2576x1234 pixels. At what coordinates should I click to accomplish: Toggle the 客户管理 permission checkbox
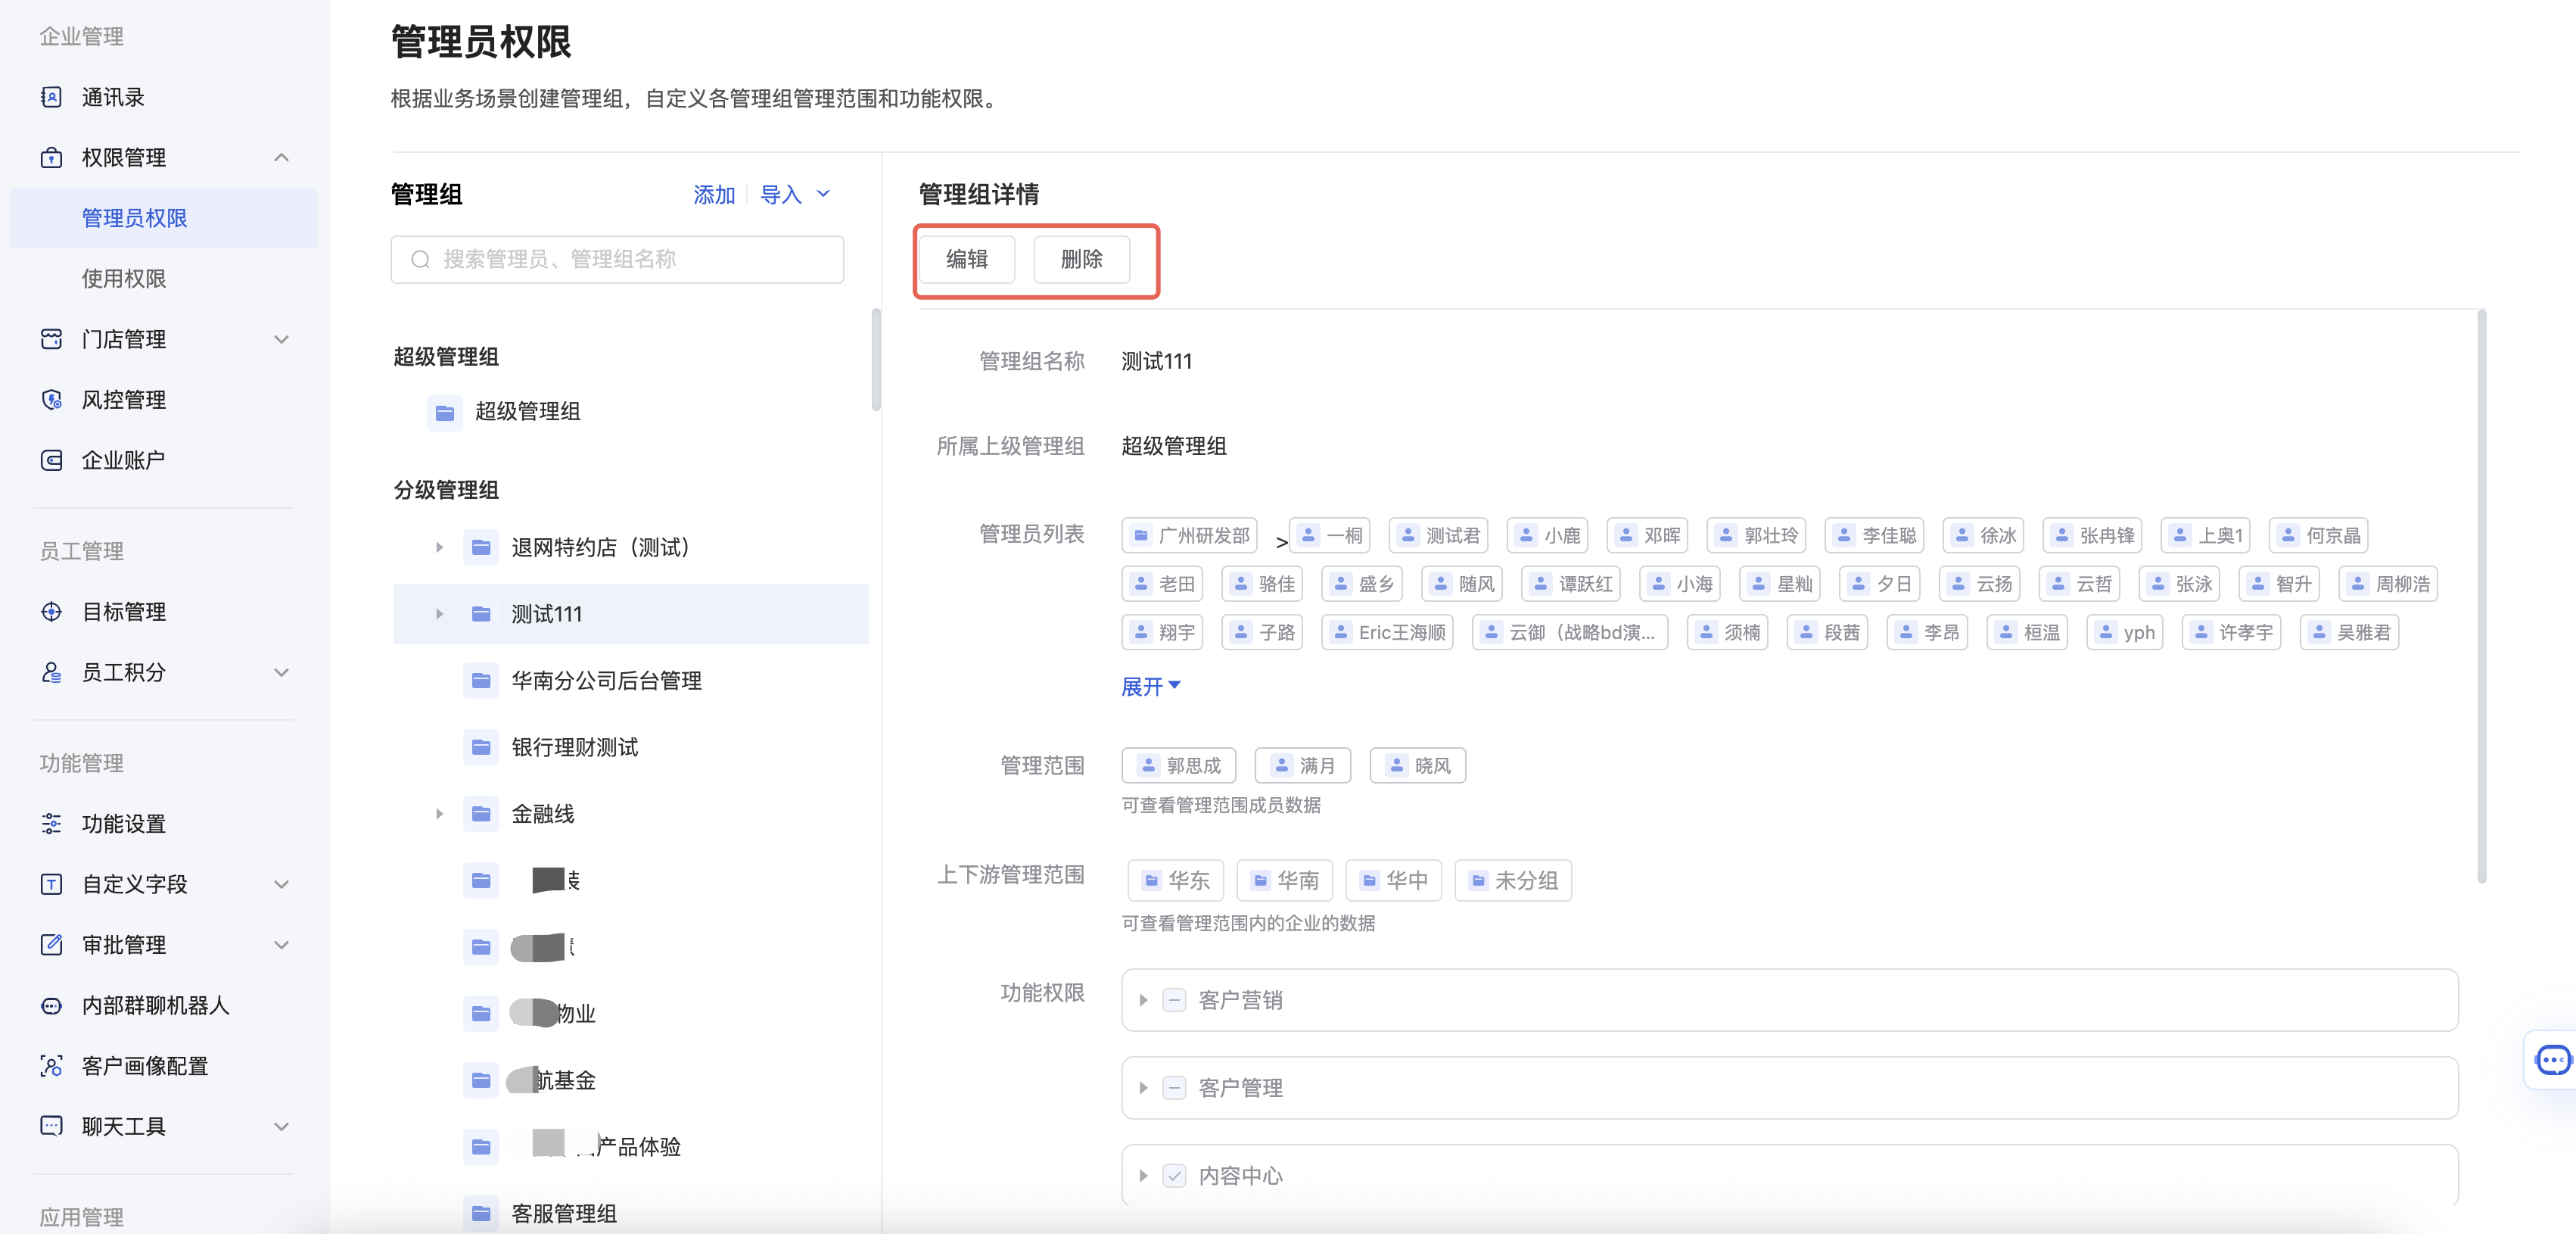click(x=1175, y=1088)
